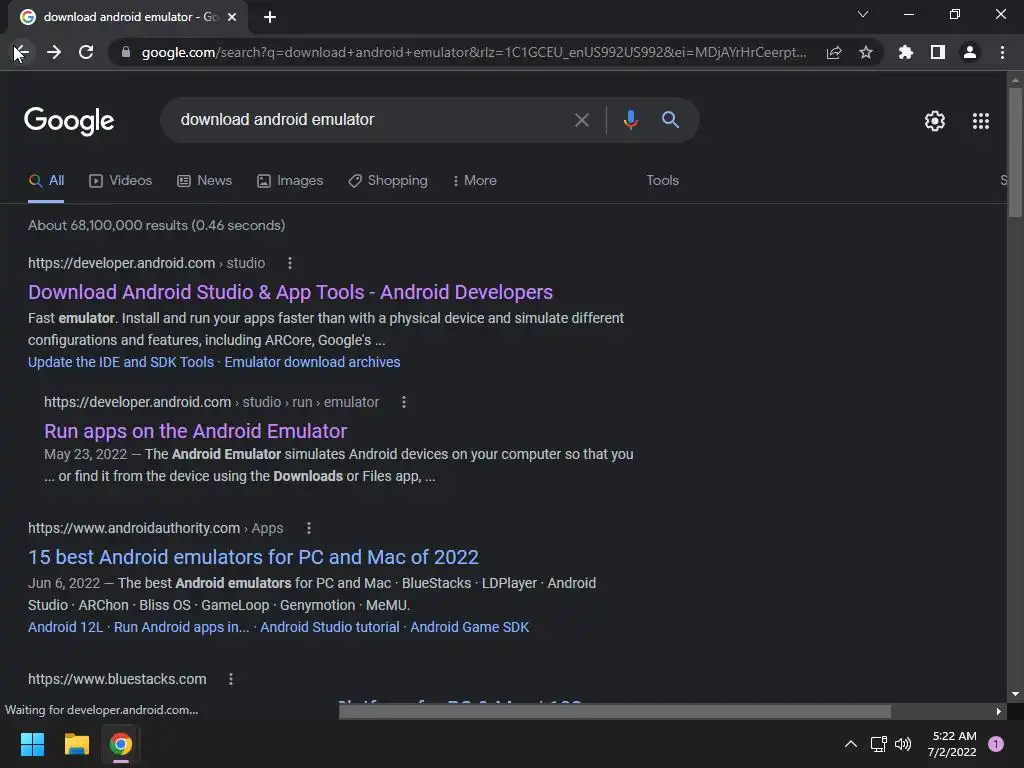This screenshot has width=1024, height=768.
Task: Follow the 'Run Android apps in...' sitelink
Action: (182, 627)
